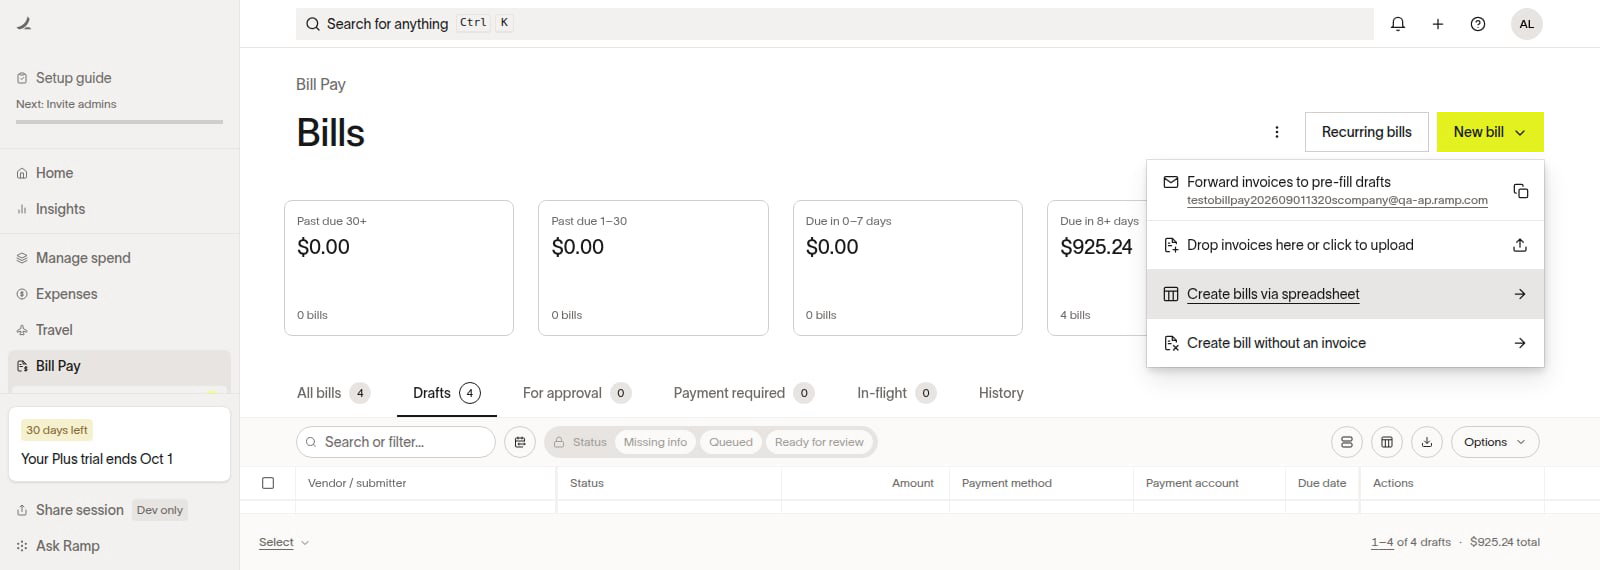Click the row density view icon
This screenshot has width=1600, height=570.
[x=1347, y=442]
